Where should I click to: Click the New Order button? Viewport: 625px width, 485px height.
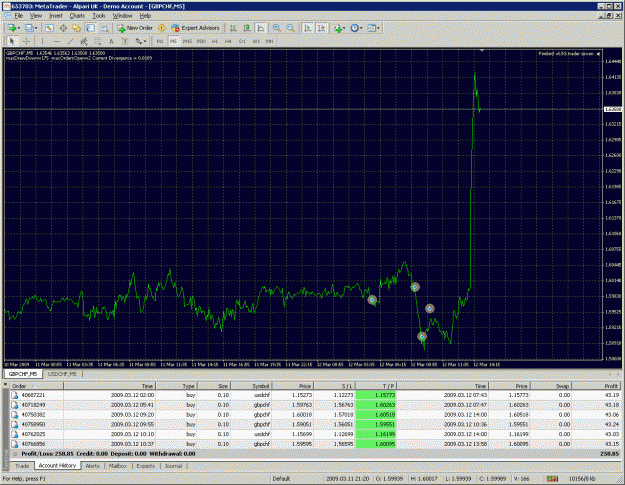tap(135, 28)
